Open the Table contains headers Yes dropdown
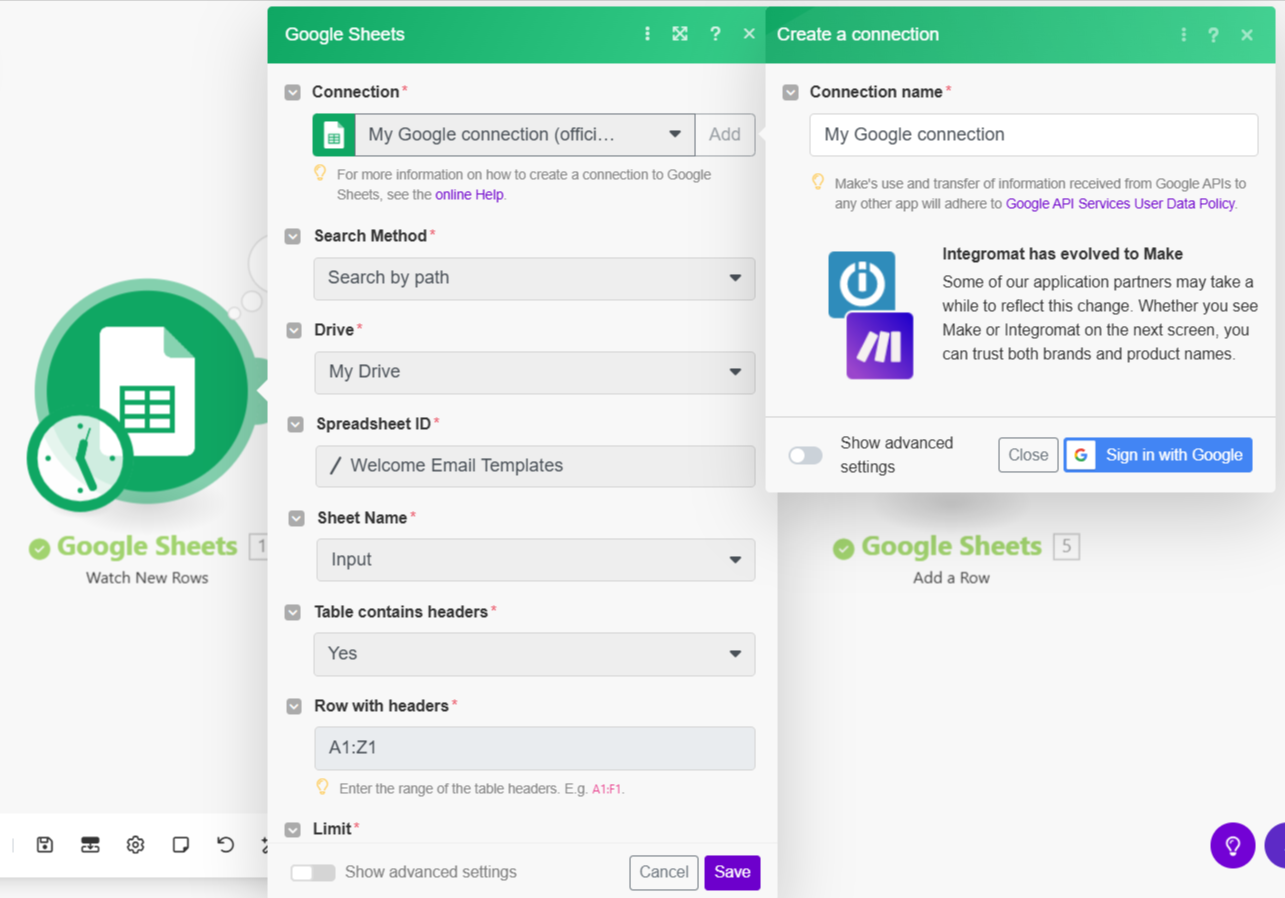Screen dimensions: 1285x898 (534, 654)
